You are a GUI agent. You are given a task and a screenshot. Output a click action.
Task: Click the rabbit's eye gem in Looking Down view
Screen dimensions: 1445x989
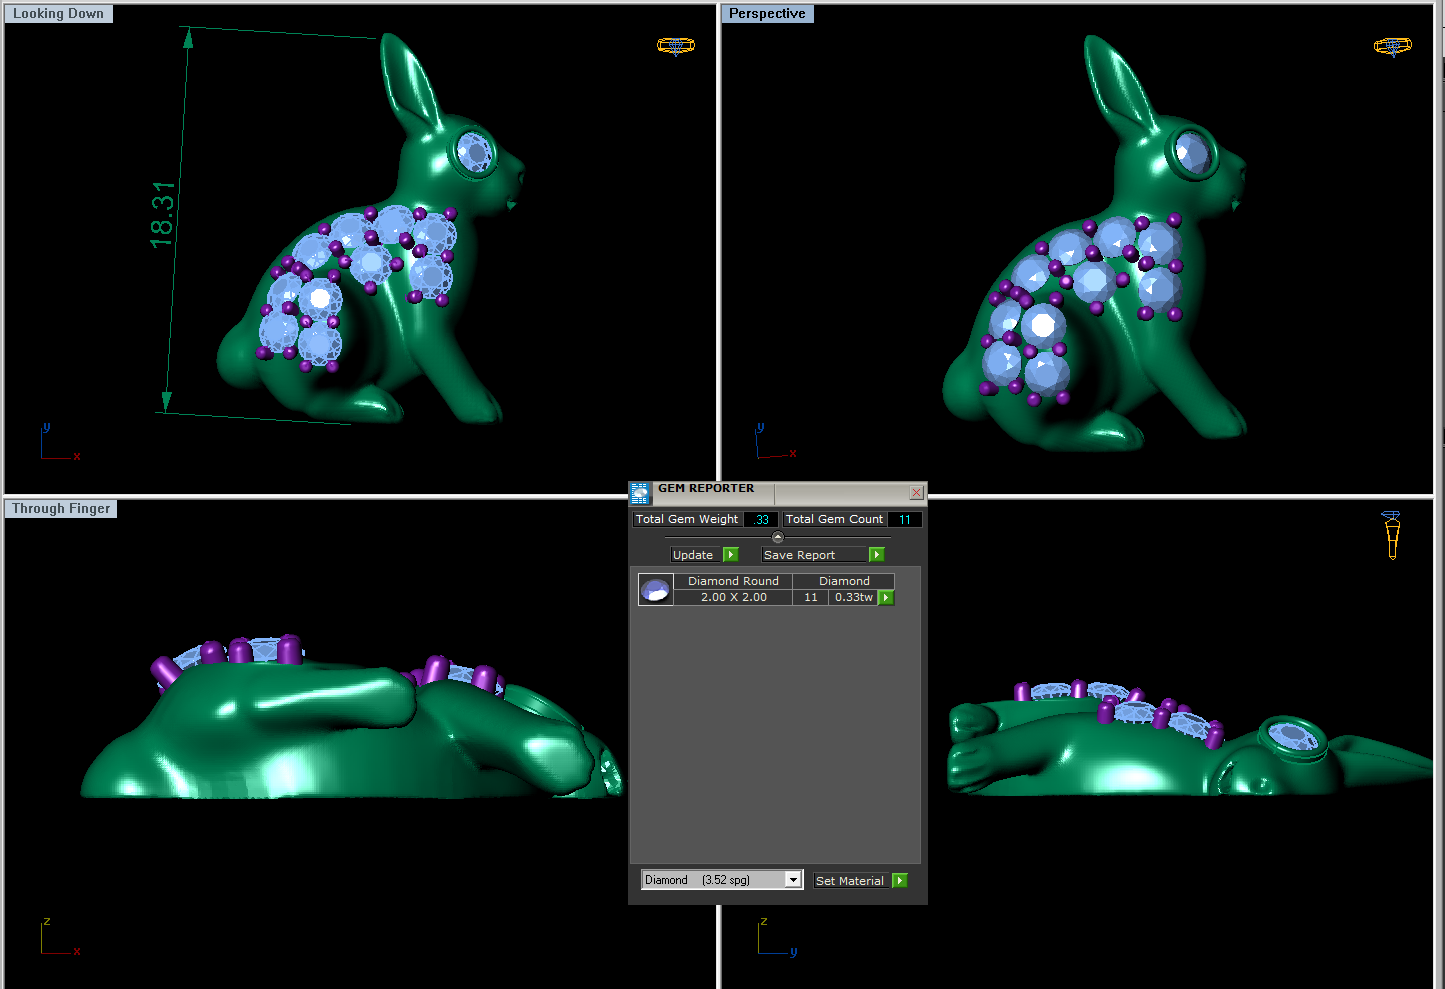tap(474, 152)
